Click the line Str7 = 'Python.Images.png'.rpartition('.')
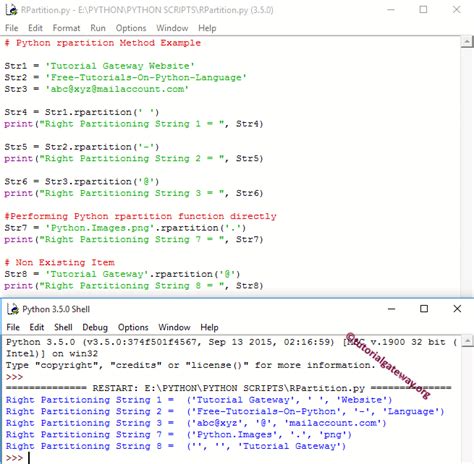 [125, 228]
